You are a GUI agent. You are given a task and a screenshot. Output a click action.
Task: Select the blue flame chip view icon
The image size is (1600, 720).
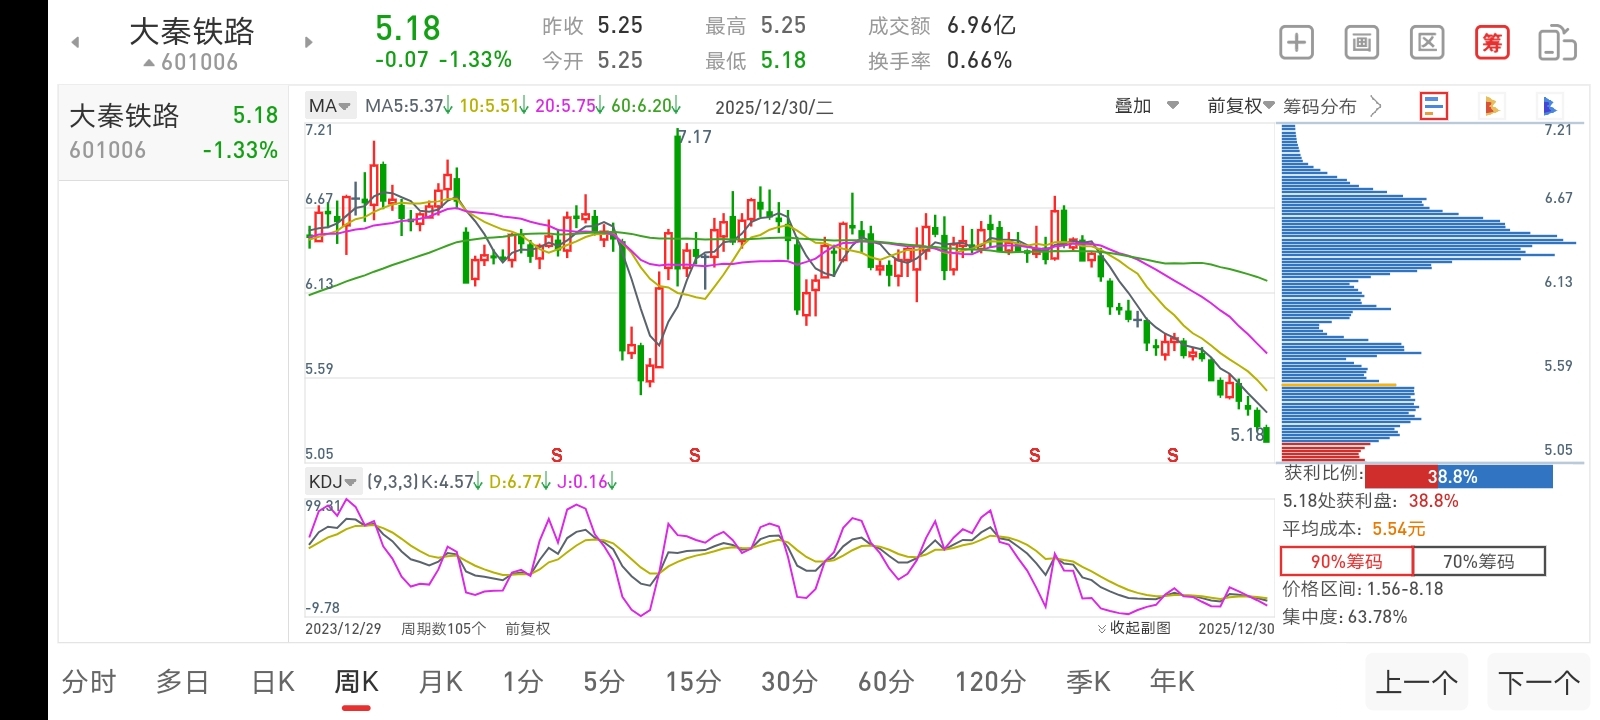pos(1550,106)
